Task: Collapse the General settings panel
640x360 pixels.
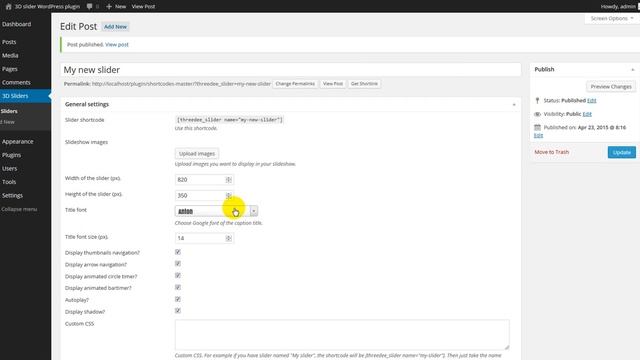Action: (x=514, y=104)
